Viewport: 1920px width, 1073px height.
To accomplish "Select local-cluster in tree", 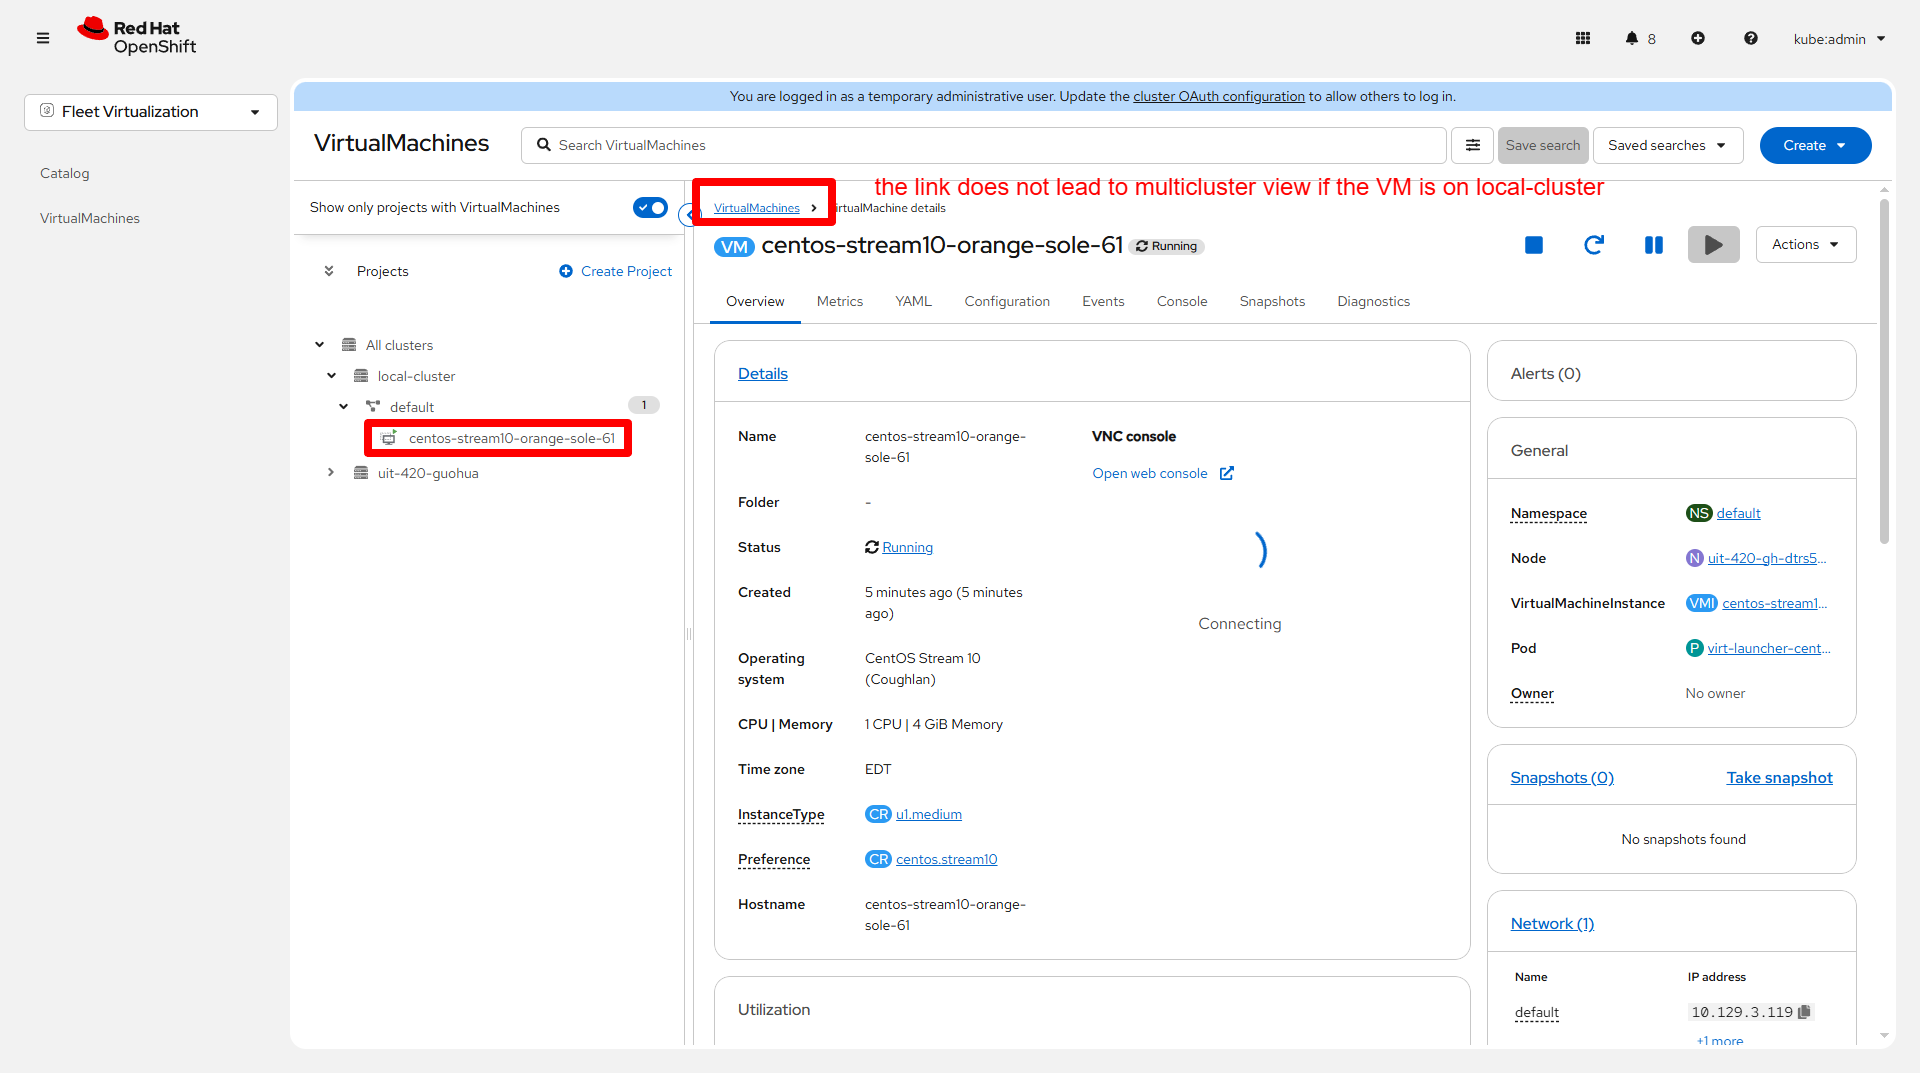I will pyautogui.click(x=416, y=376).
